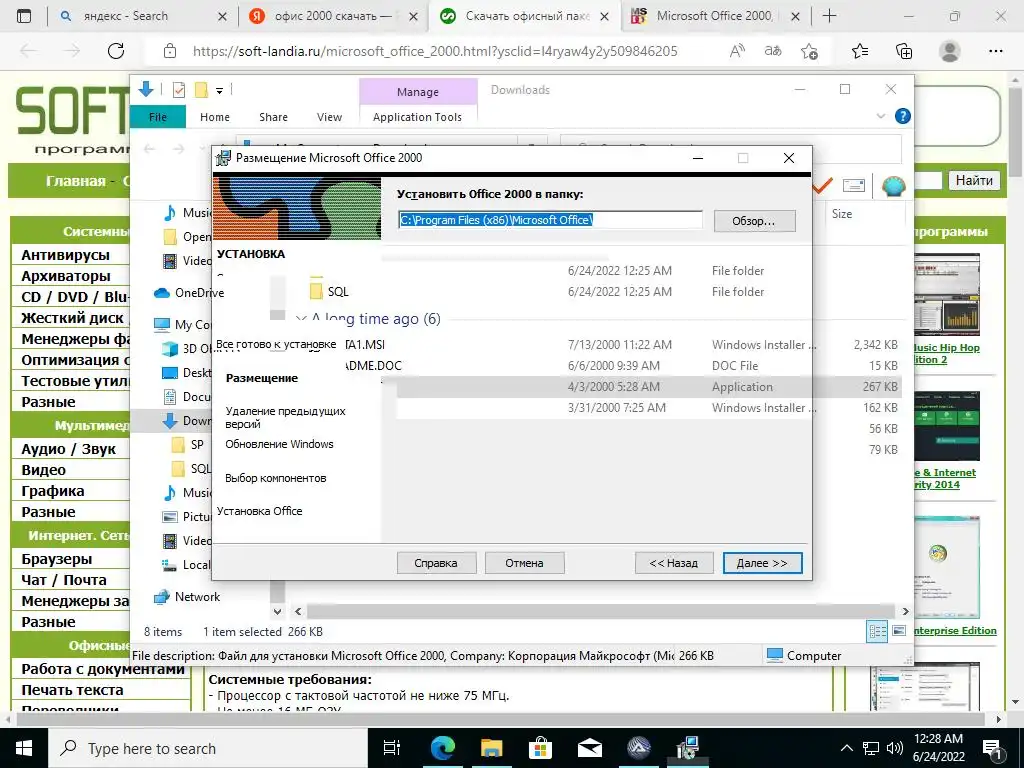Click the translate icon in address bar
The image size is (1024, 768).
tap(773, 51)
